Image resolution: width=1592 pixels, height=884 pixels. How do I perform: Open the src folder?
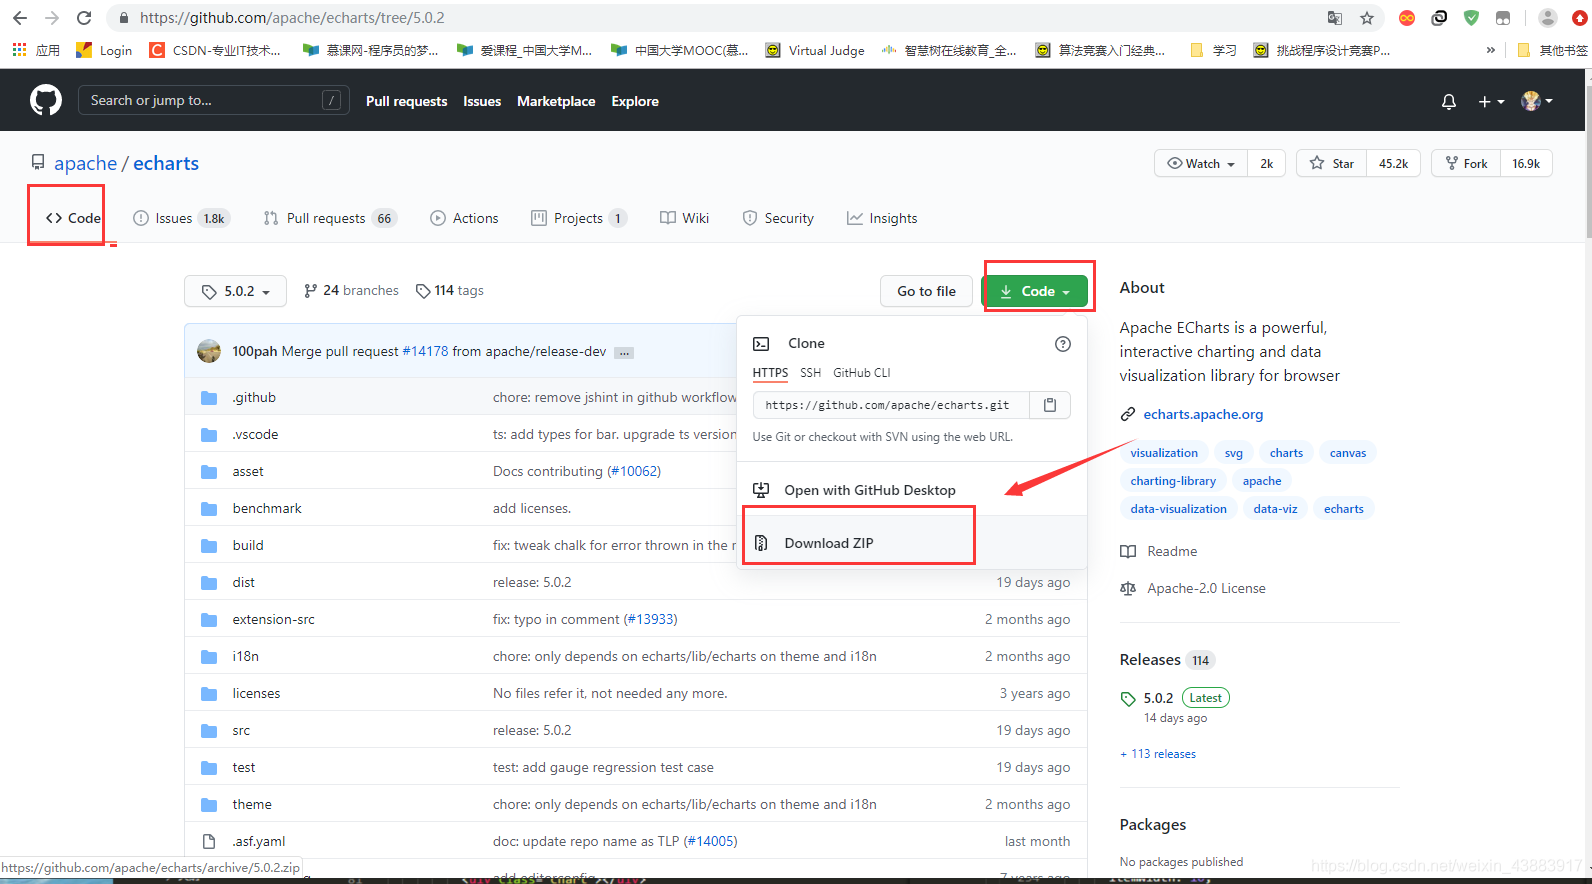click(x=241, y=730)
